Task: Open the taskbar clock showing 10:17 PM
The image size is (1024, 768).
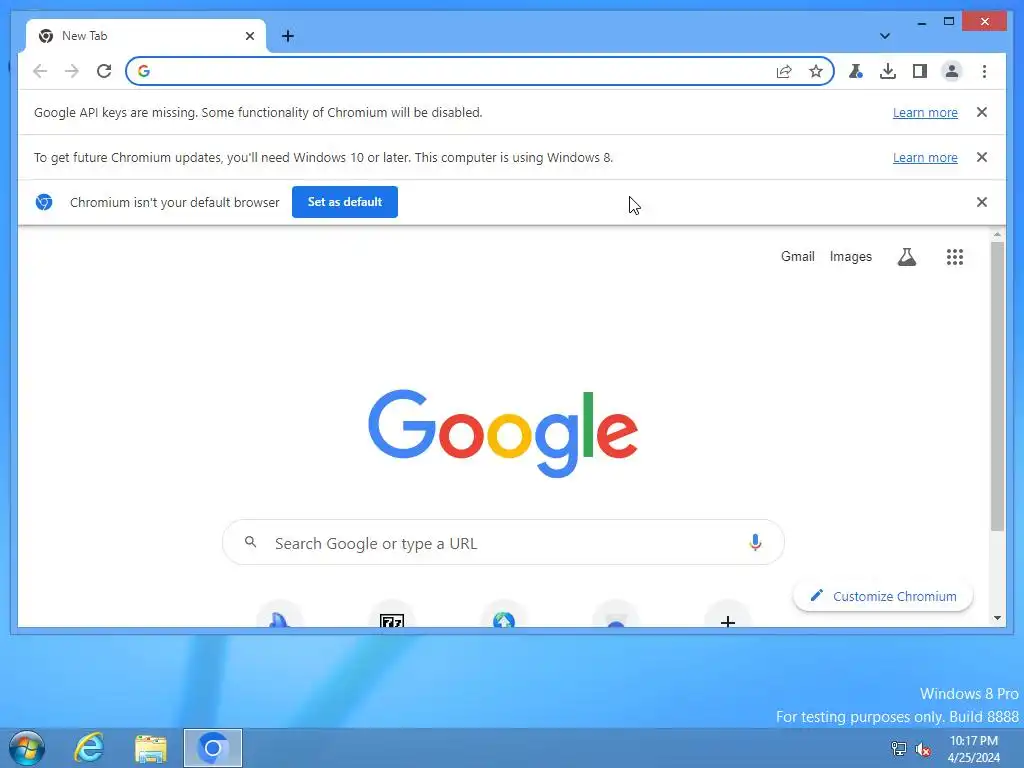Action: point(974,749)
